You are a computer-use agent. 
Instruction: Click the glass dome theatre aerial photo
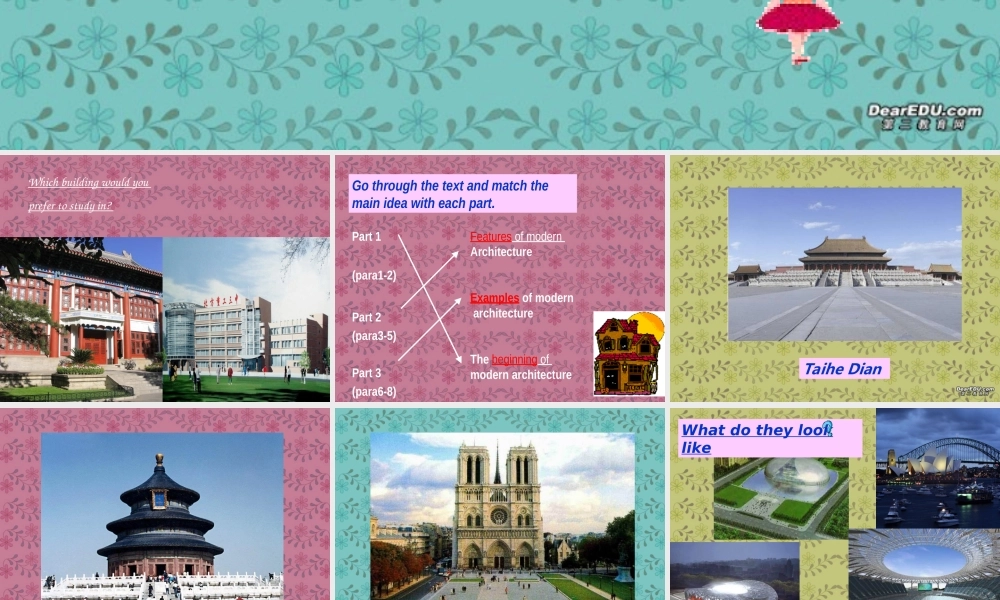tap(781, 499)
